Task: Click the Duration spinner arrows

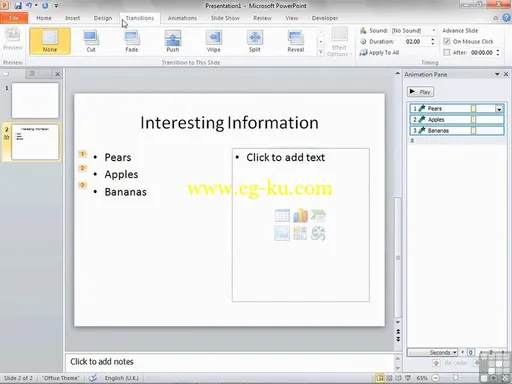Action: point(433,42)
